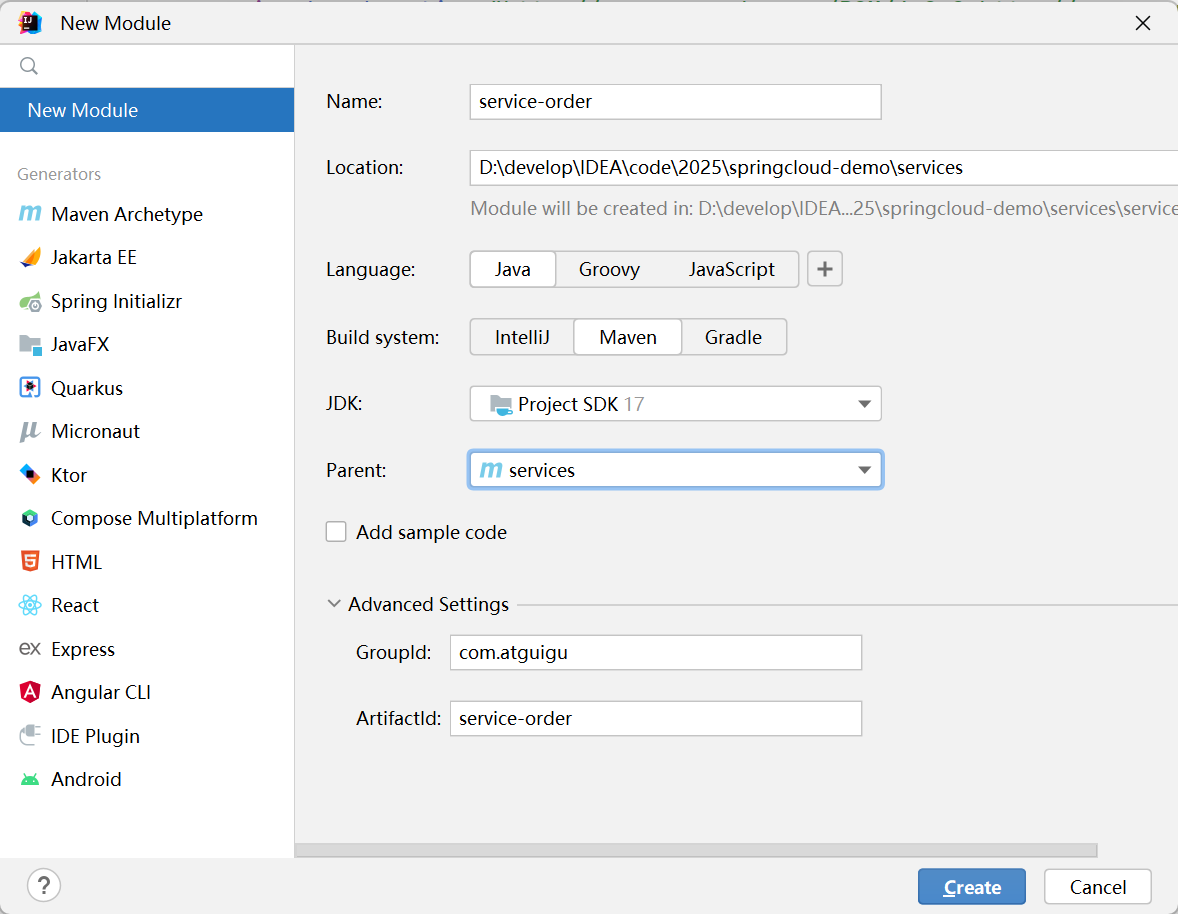Select Groovy as the language
Screen dimensions: 1178x914
coord(609,269)
